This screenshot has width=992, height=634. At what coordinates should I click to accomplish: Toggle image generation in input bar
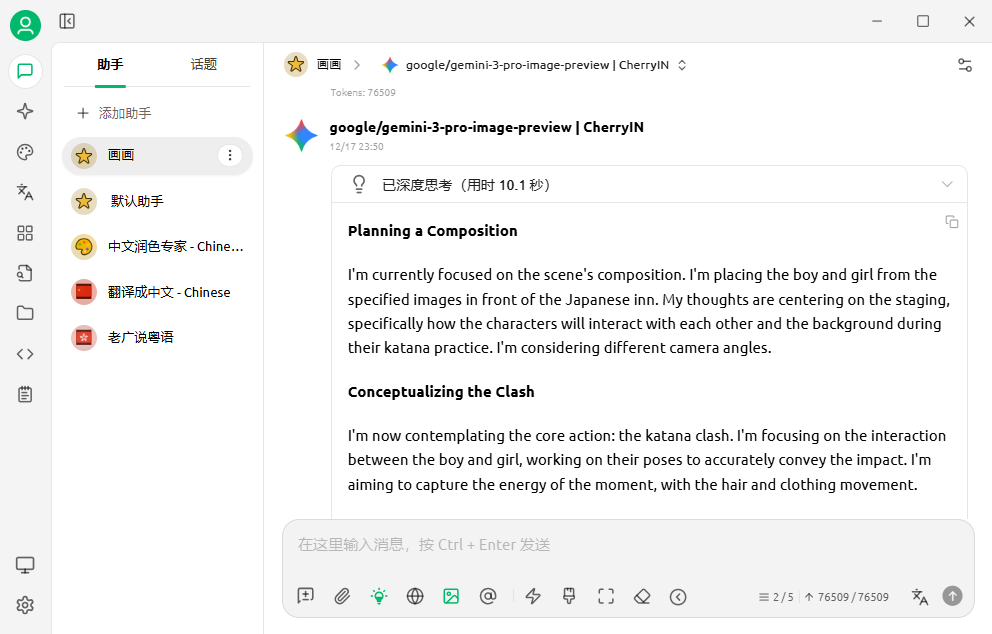pos(451,596)
